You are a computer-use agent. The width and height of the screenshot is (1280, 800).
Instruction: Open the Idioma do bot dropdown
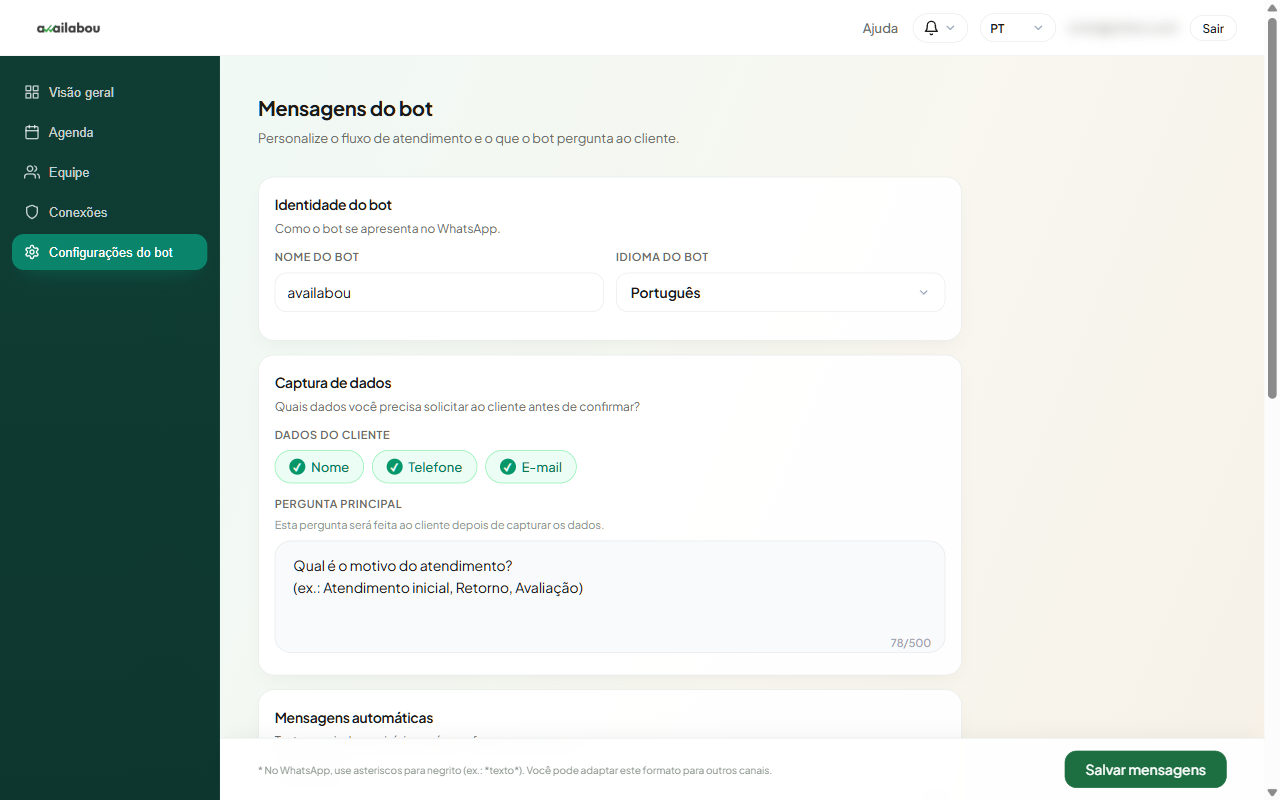(x=780, y=293)
